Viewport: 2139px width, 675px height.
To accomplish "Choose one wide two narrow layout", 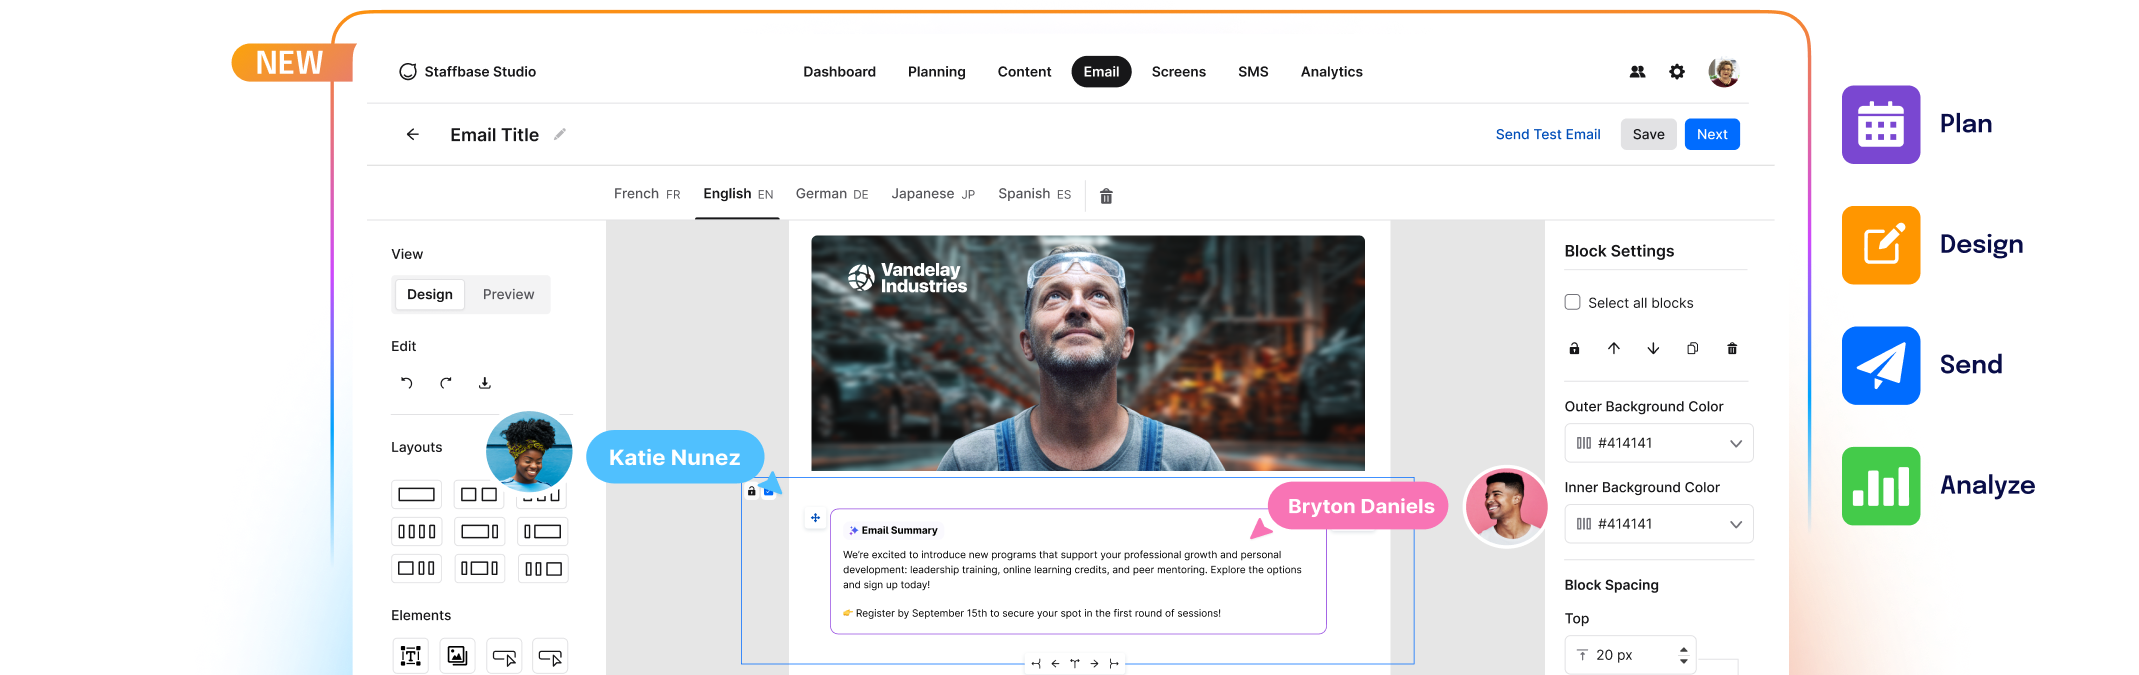I will coord(416,569).
